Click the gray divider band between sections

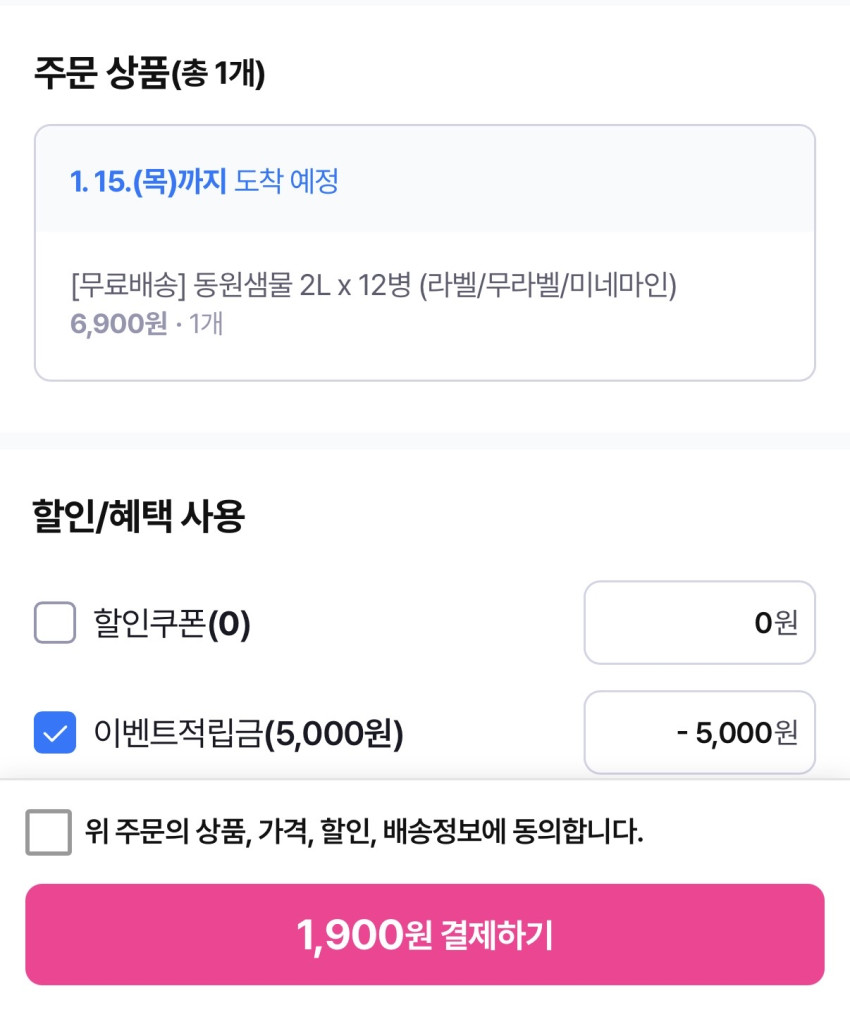pos(425,440)
